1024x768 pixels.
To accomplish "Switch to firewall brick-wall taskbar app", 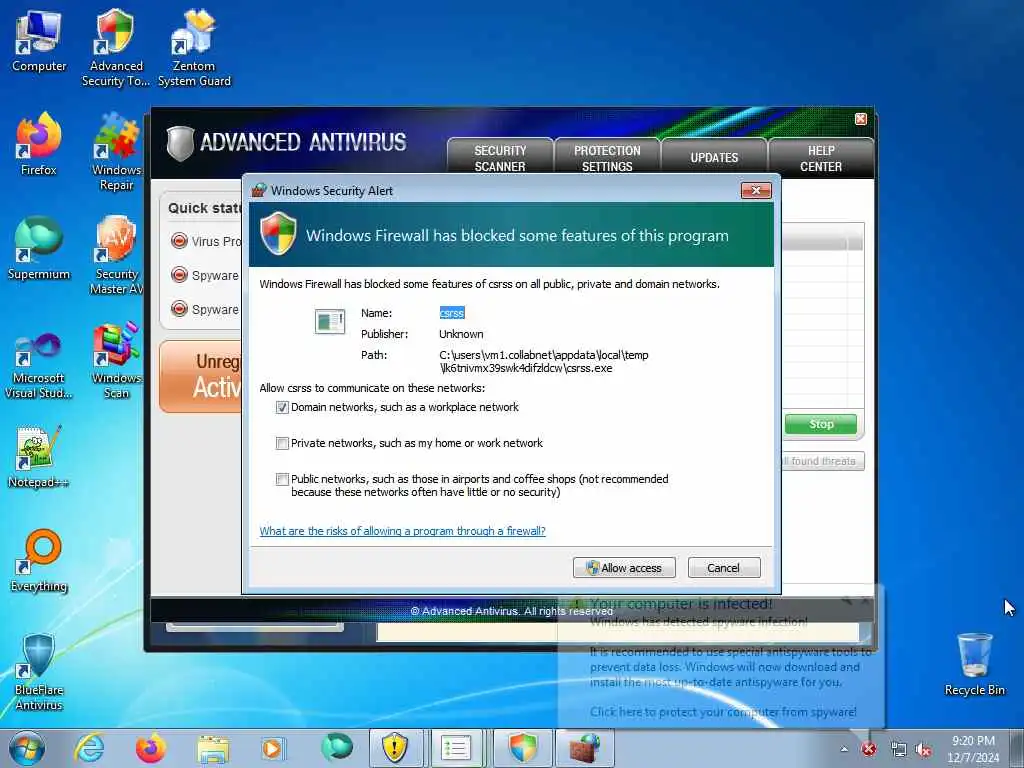I will coord(584,748).
